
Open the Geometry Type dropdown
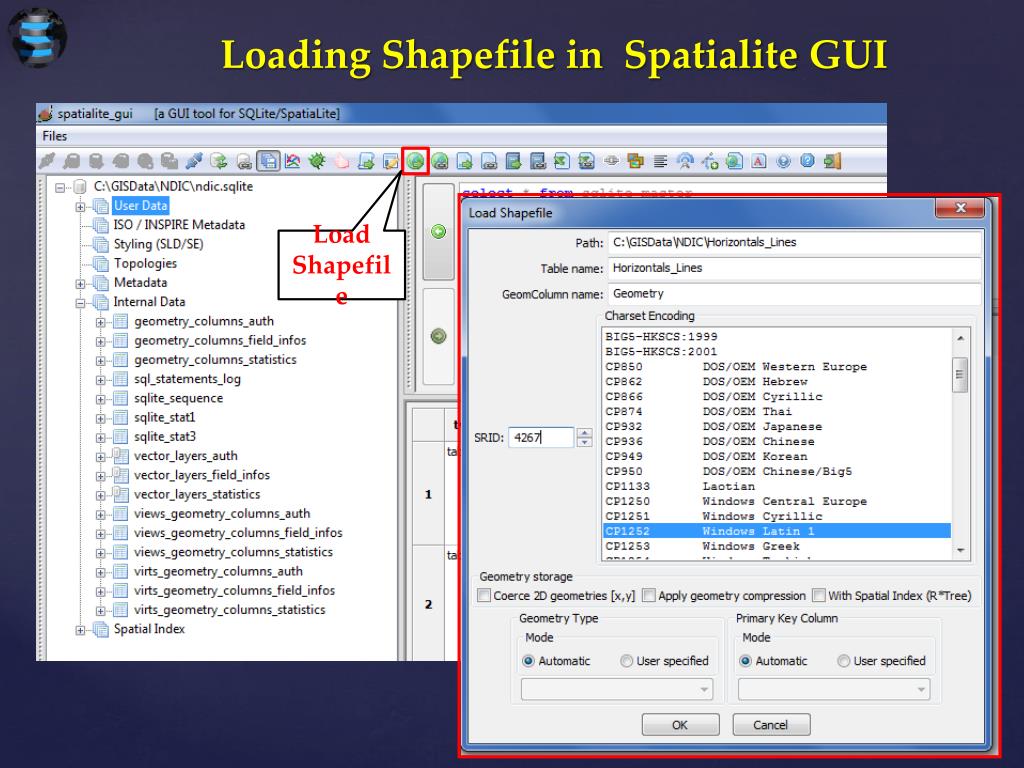coord(616,689)
